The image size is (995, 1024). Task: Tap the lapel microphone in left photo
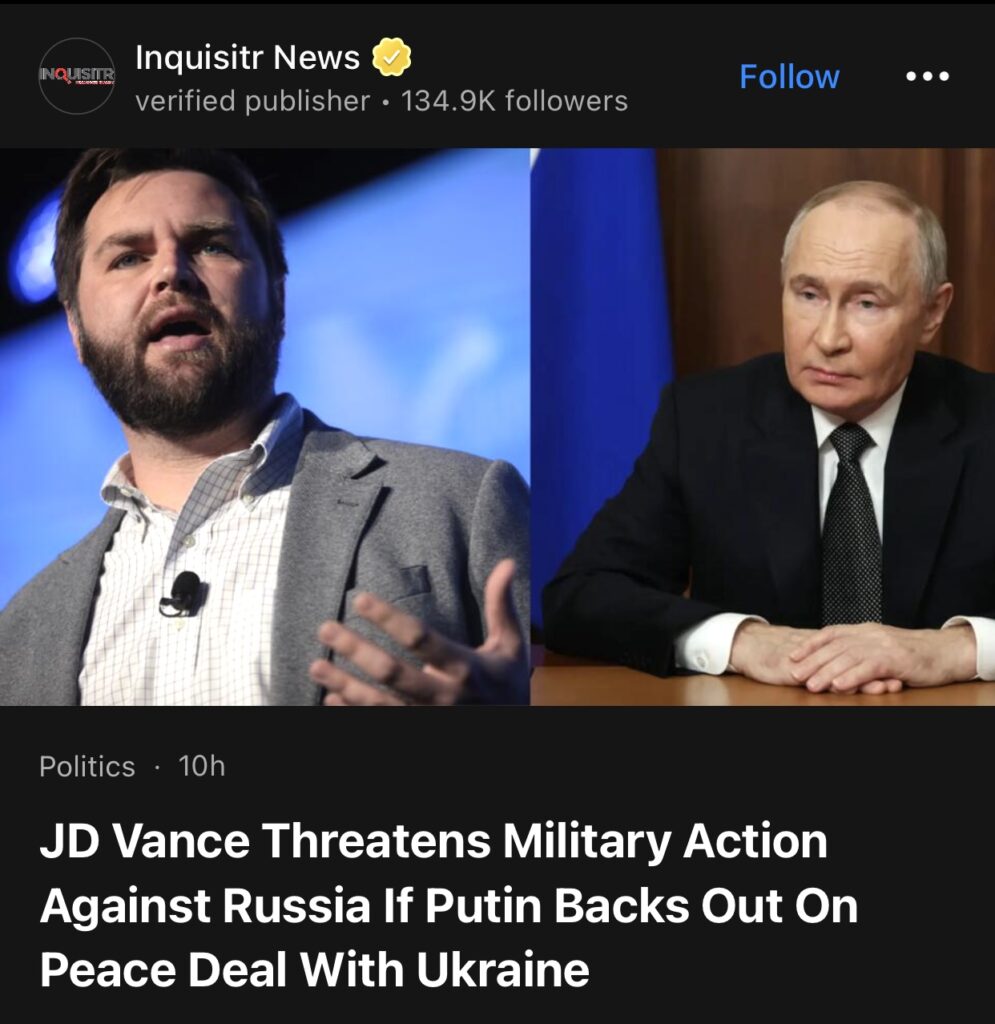click(183, 594)
